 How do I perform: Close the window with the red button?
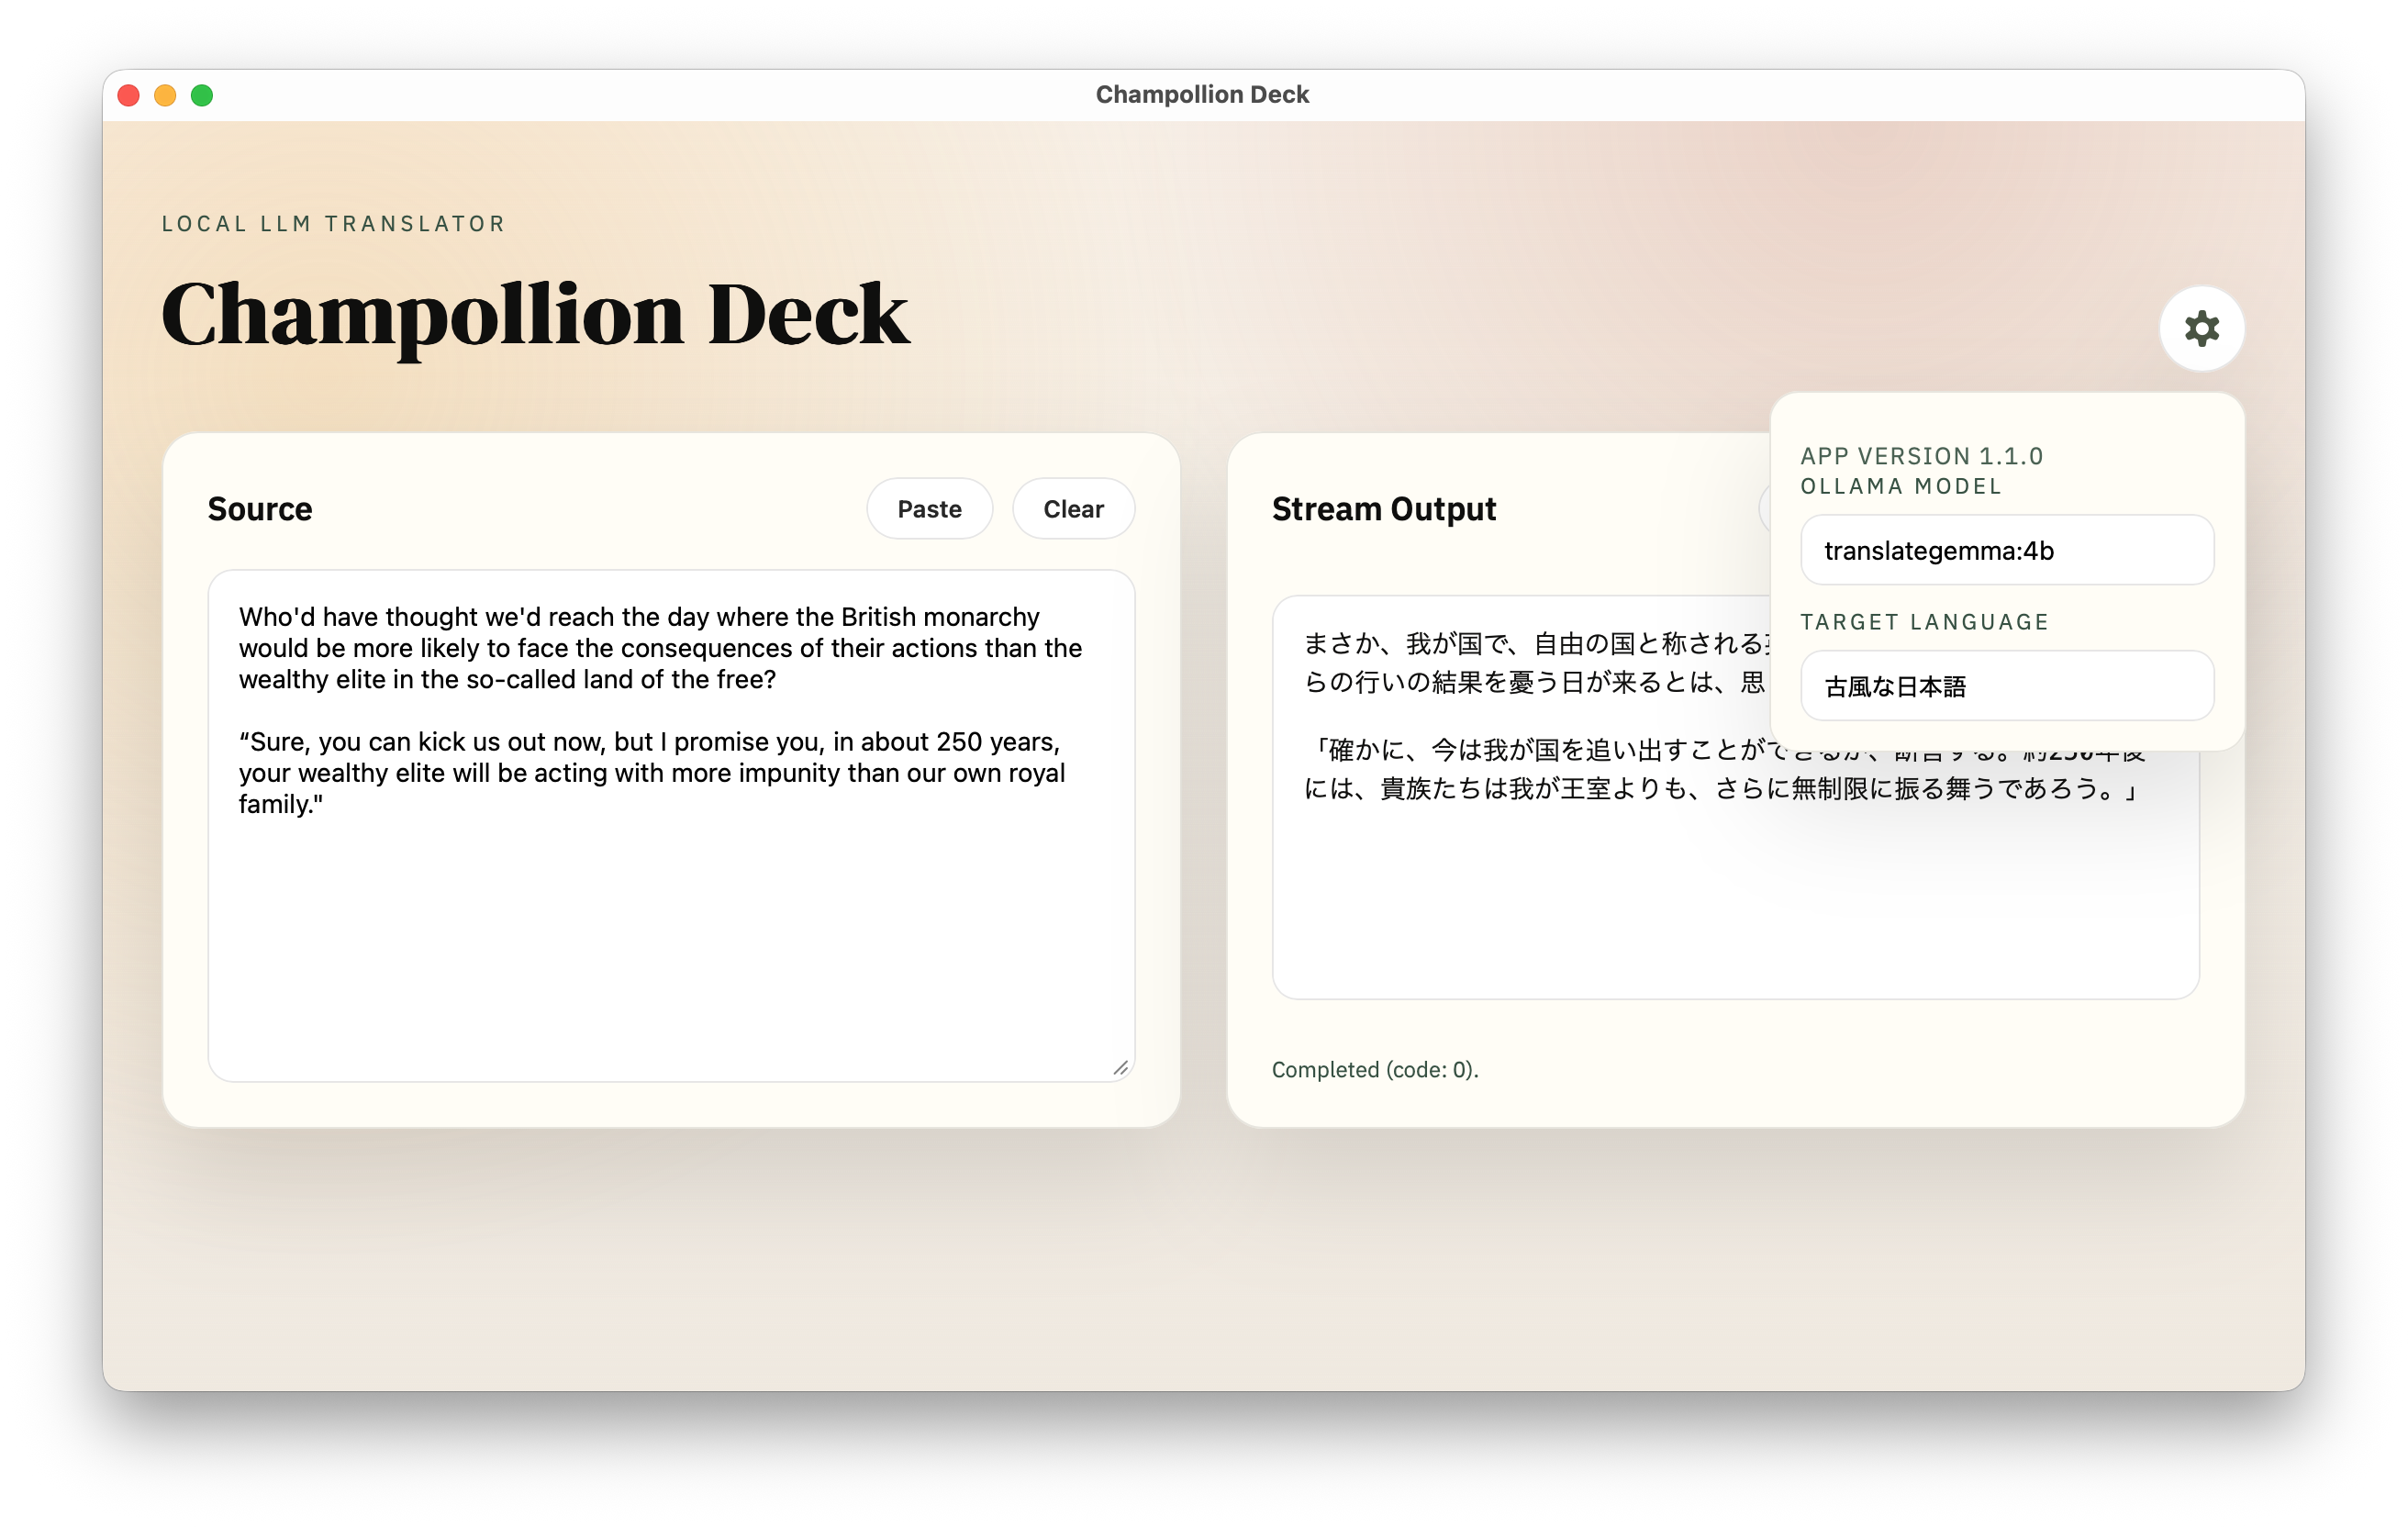[129, 95]
